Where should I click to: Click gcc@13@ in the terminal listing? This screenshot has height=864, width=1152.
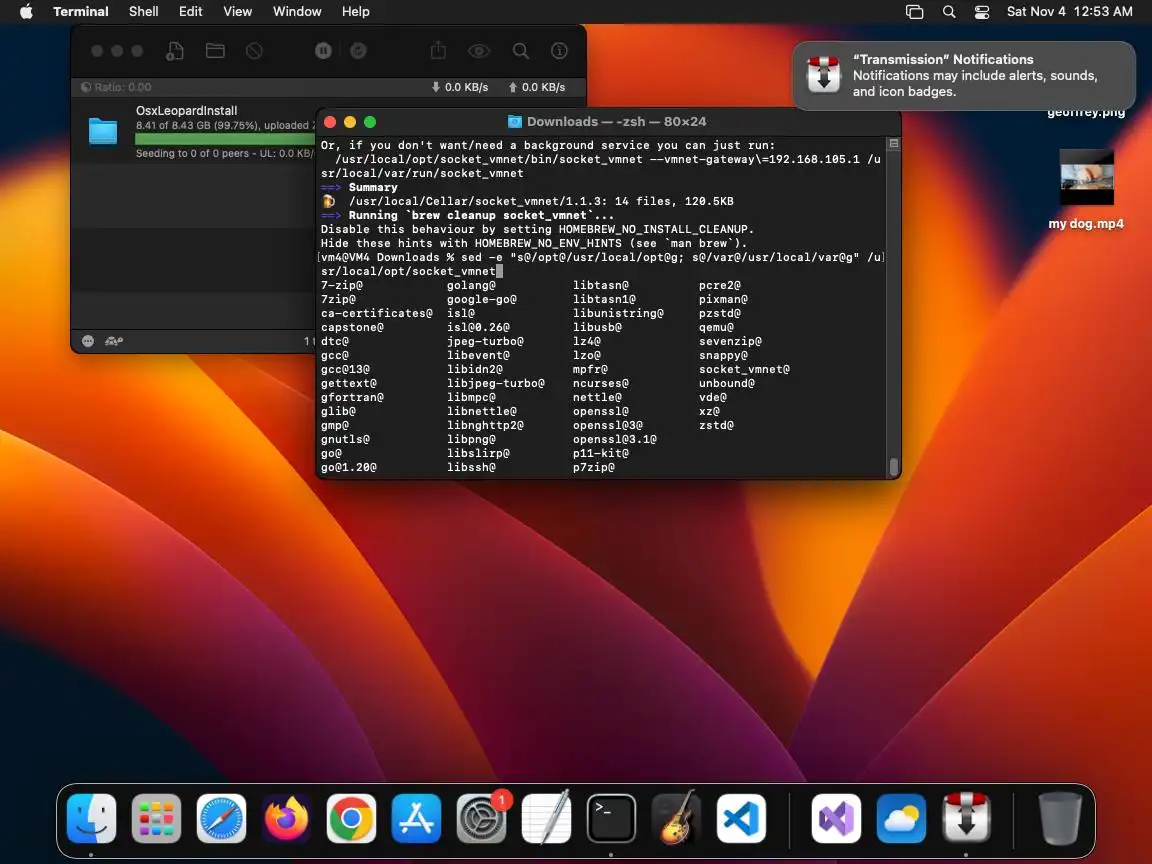point(345,370)
